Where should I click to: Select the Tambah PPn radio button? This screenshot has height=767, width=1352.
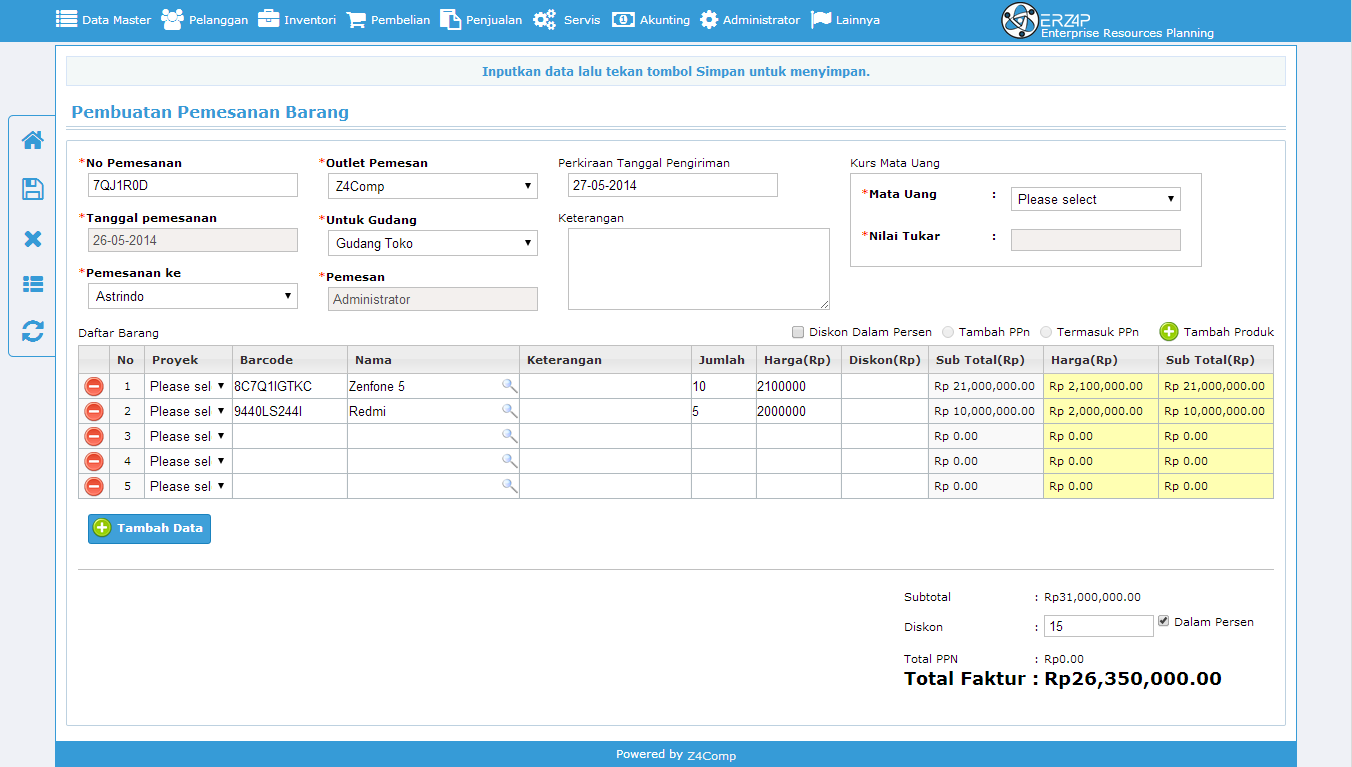[x=947, y=332]
